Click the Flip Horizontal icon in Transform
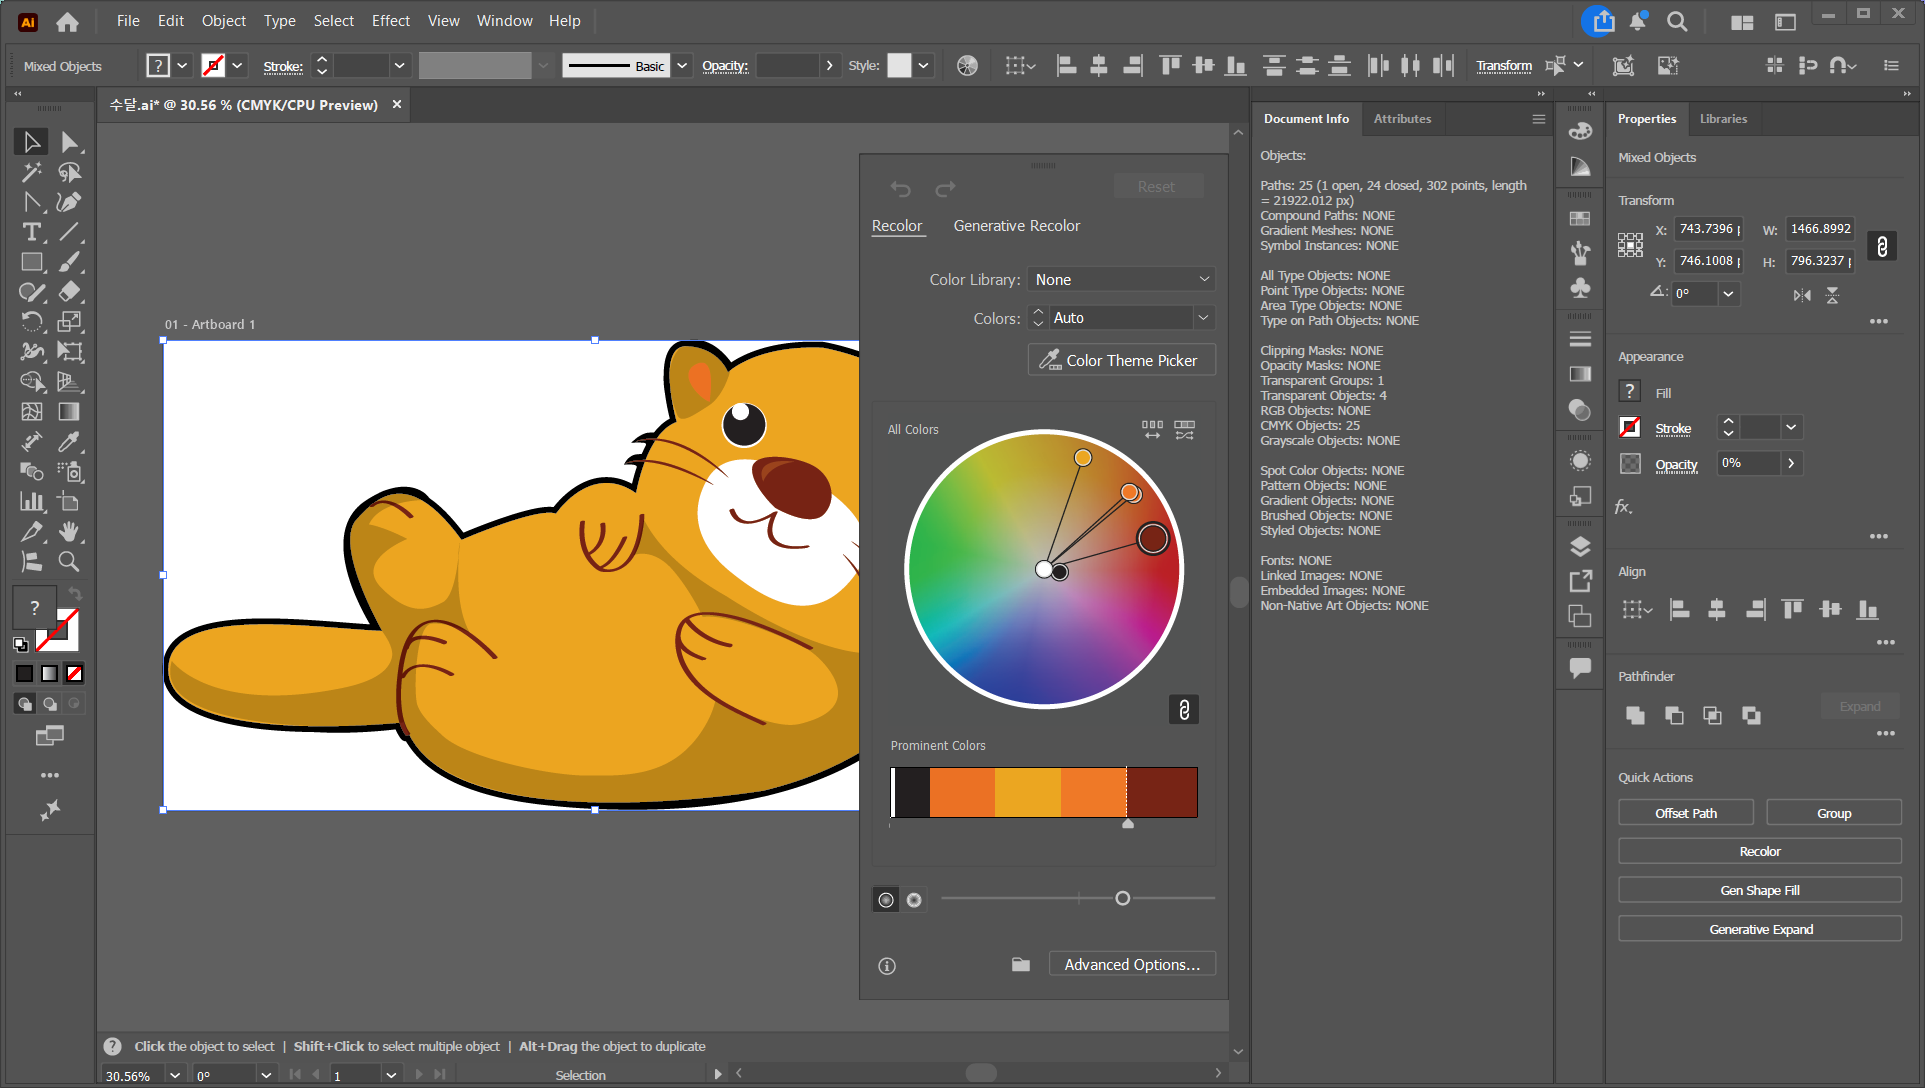This screenshot has width=1925, height=1088. click(1802, 295)
